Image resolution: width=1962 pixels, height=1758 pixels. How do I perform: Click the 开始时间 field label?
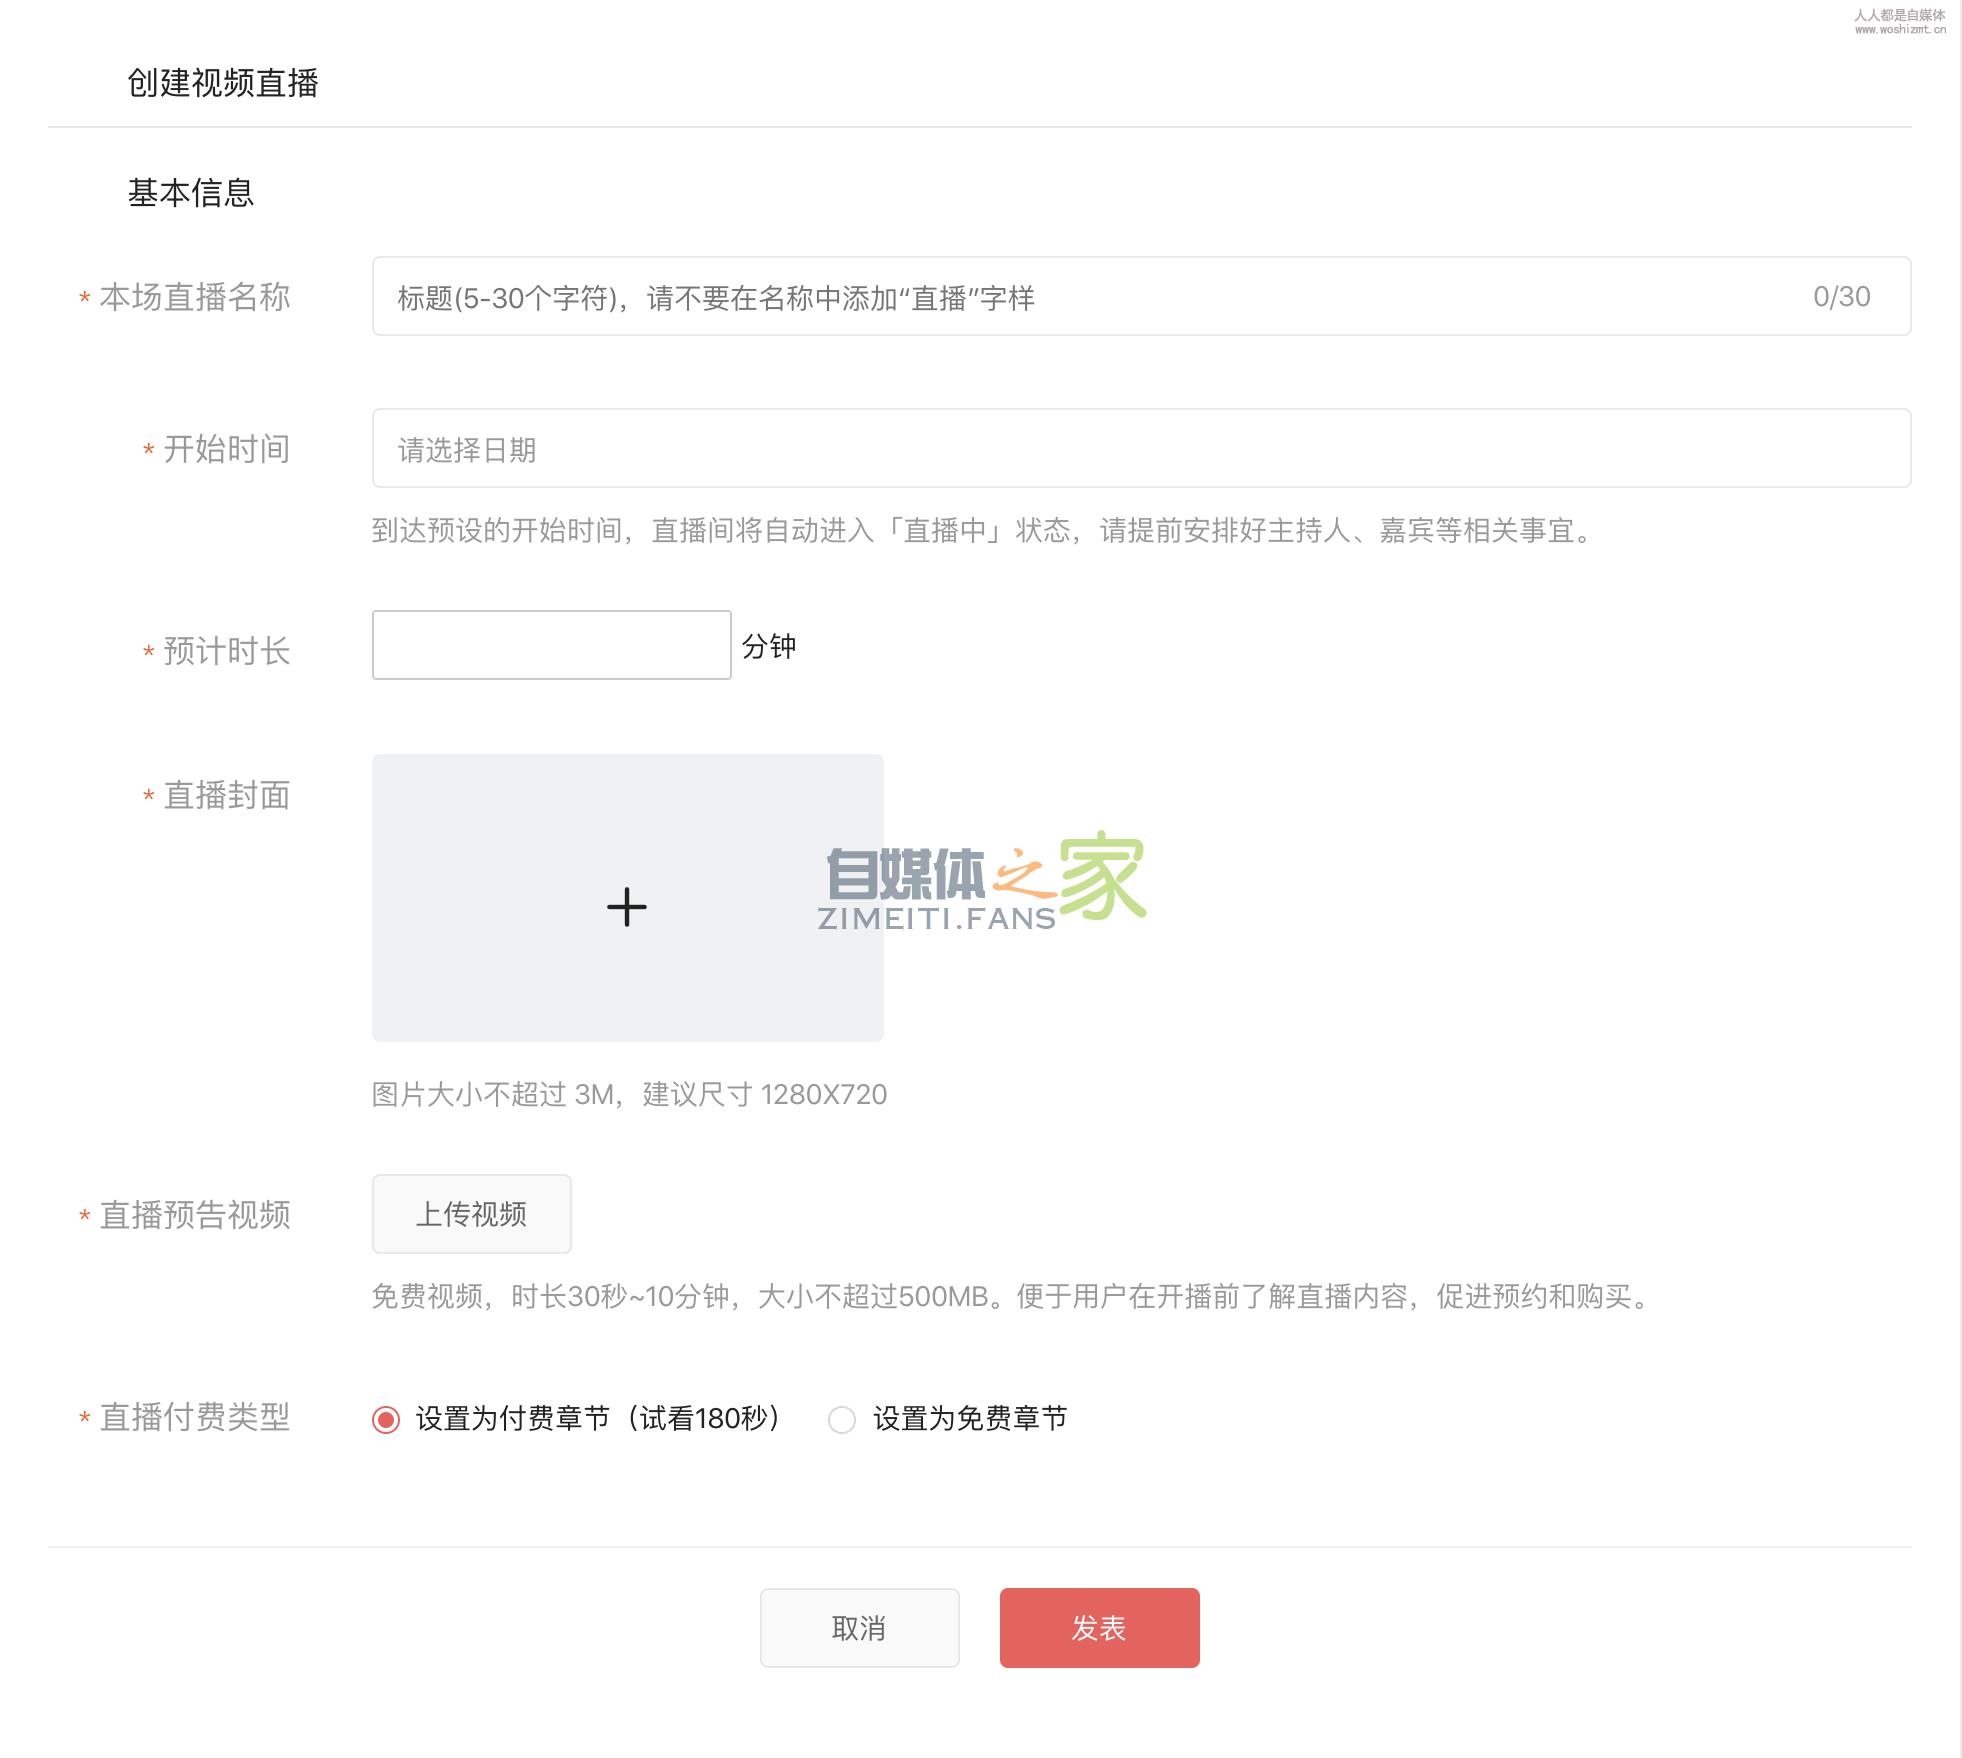[227, 449]
